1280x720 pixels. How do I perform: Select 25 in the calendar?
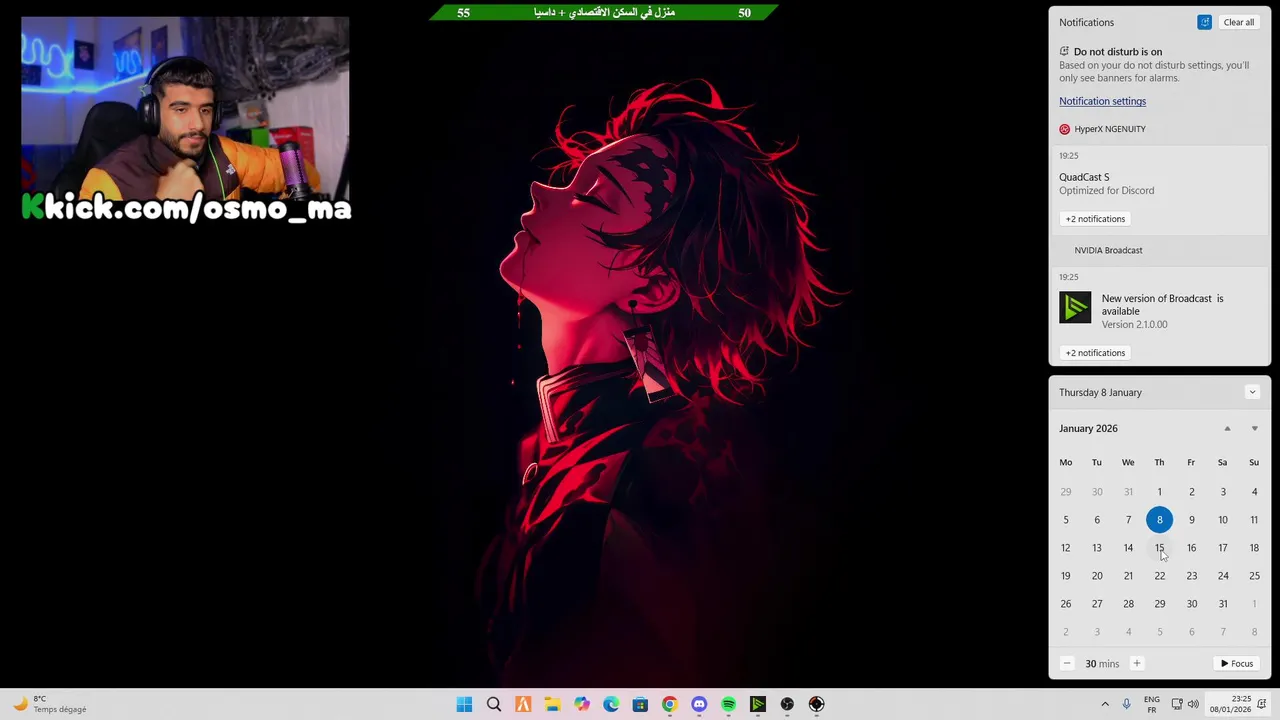coord(1254,575)
